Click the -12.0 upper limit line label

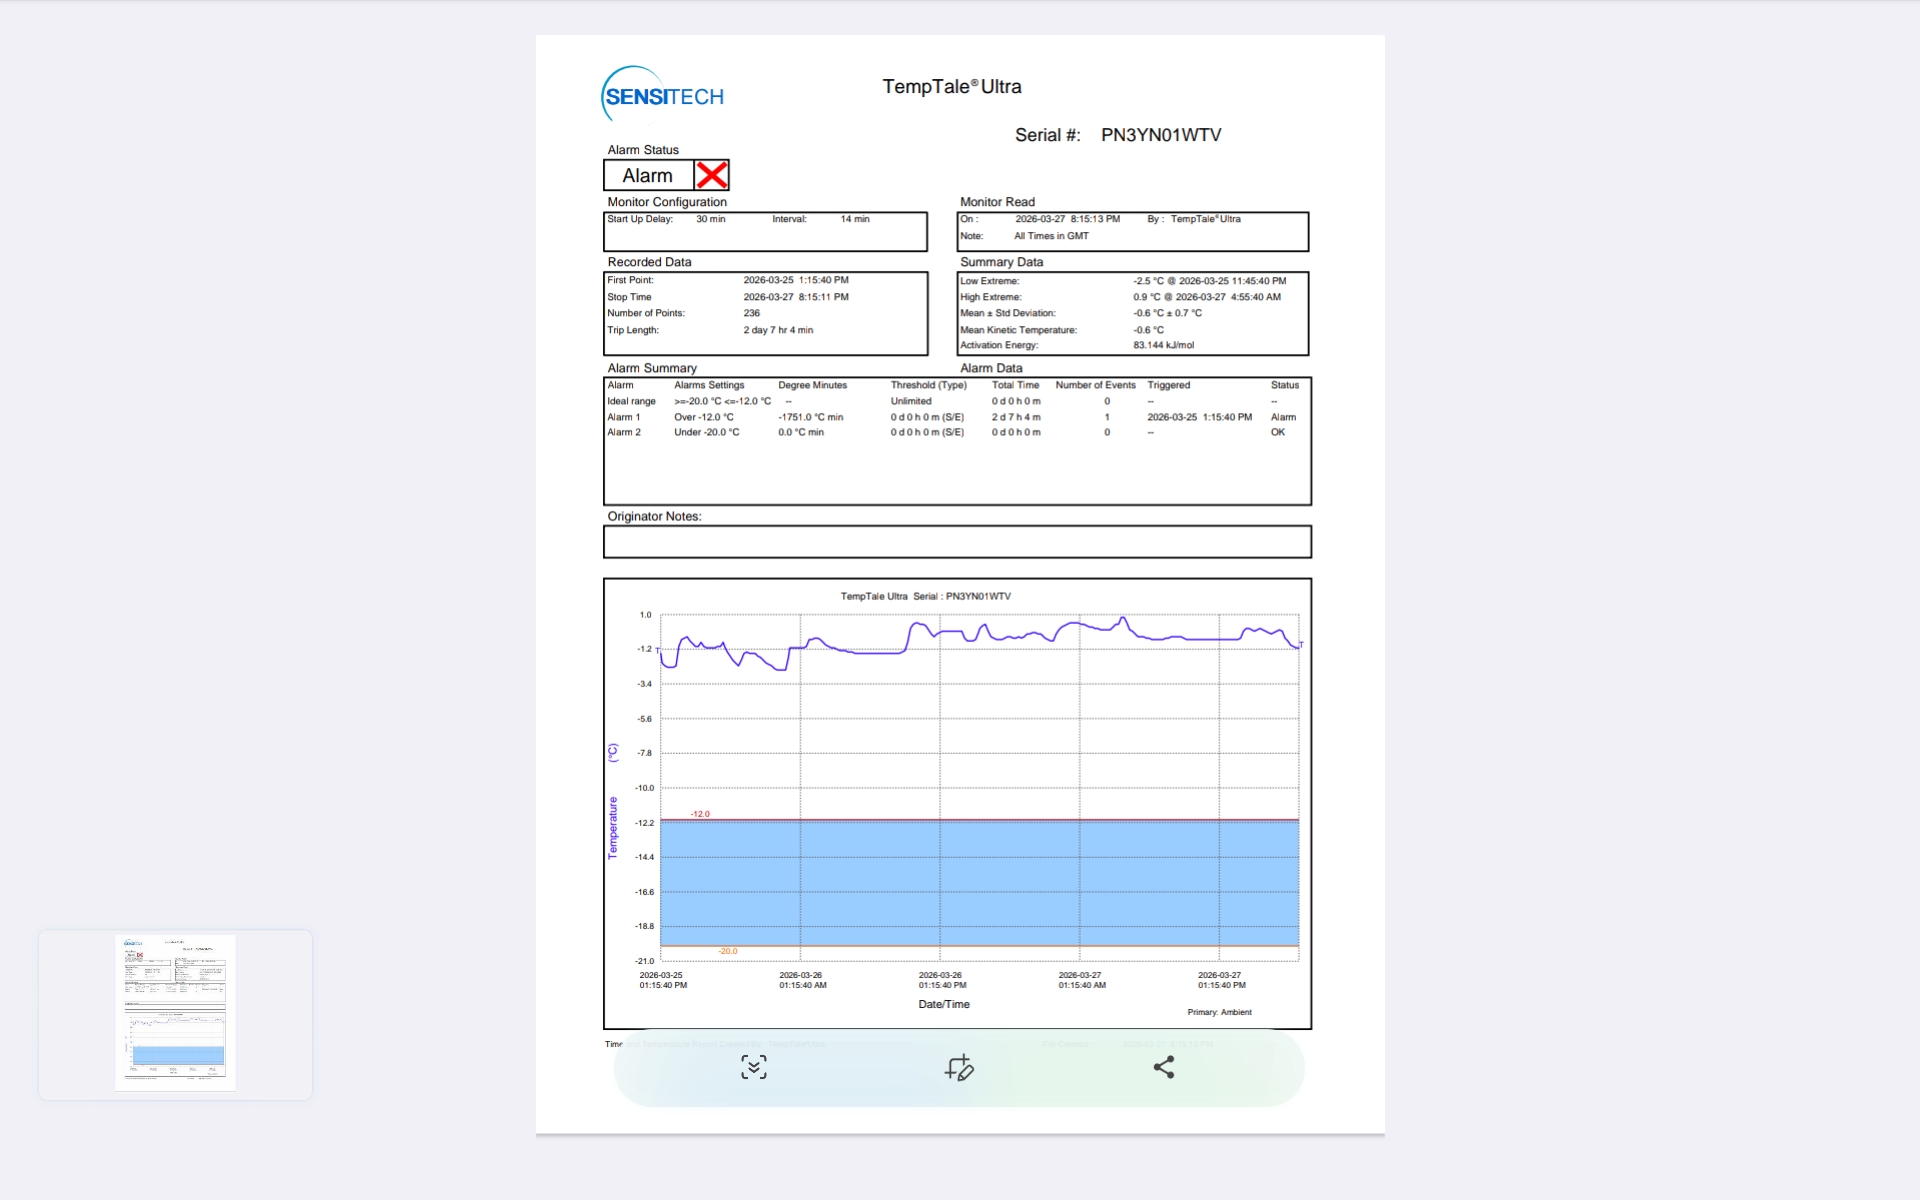(x=700, y=814)
